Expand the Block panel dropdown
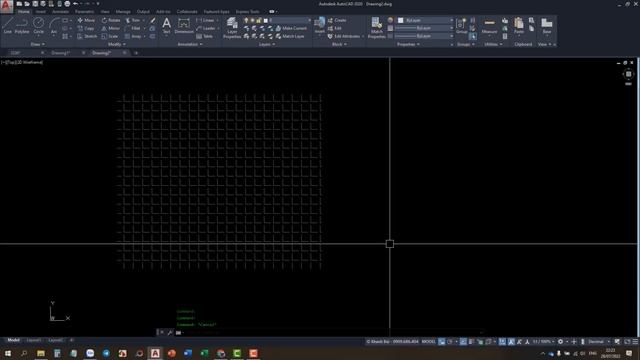Viewport: 640px width, 360px height. click(339, 44)
